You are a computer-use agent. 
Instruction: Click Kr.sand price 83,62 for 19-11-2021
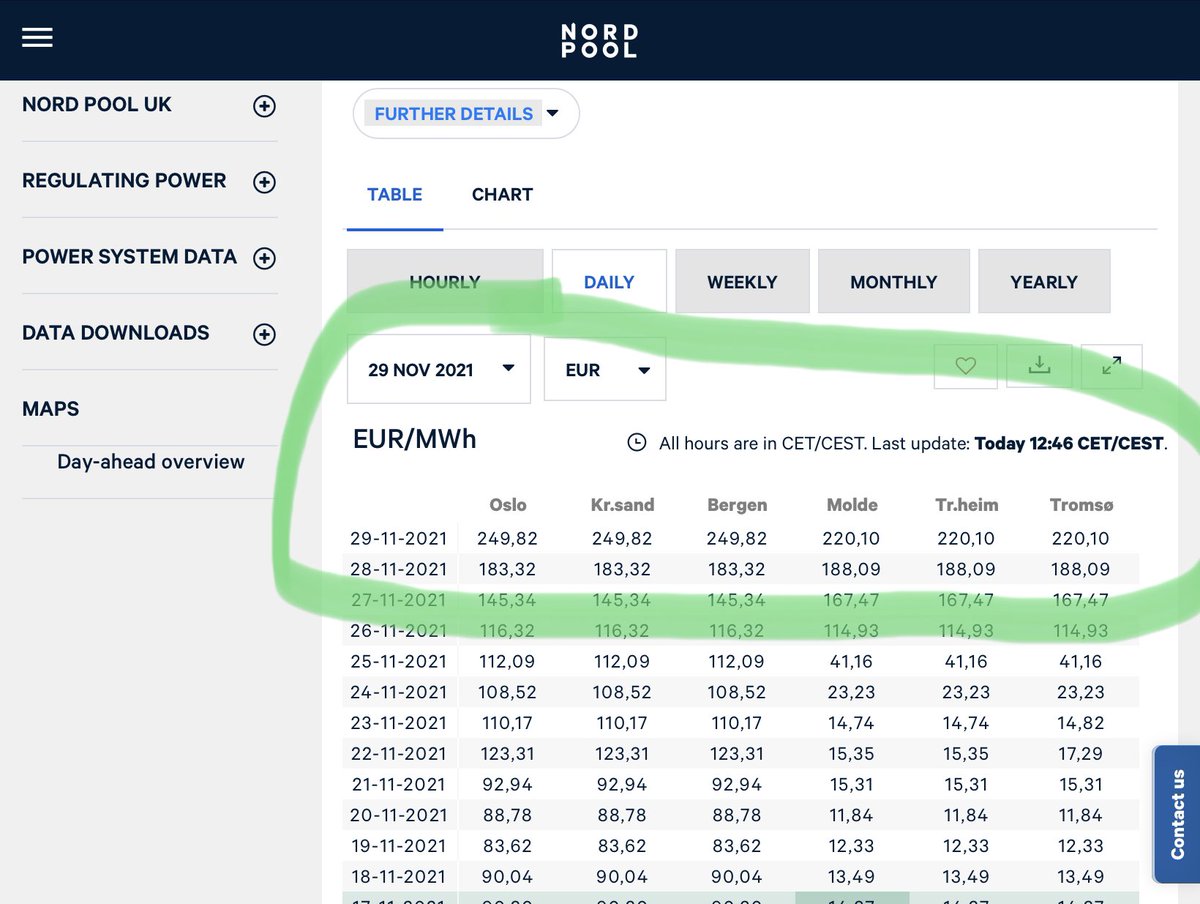pos(622,846)
